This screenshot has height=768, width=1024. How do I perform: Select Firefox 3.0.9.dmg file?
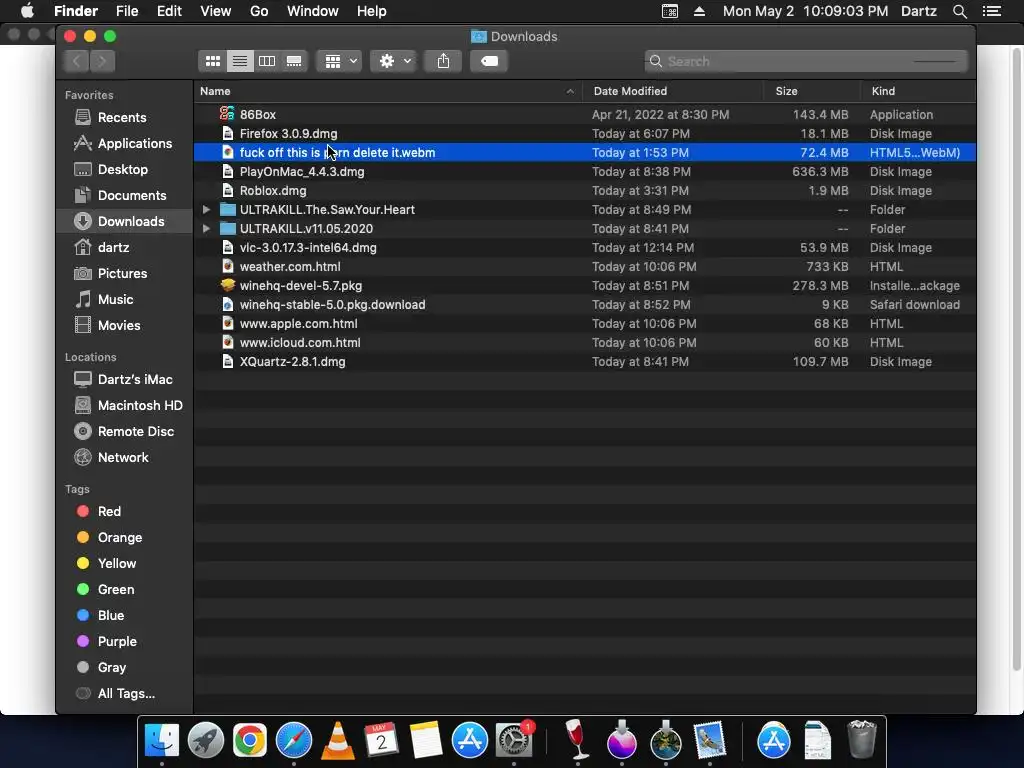[x=584, y=134]
